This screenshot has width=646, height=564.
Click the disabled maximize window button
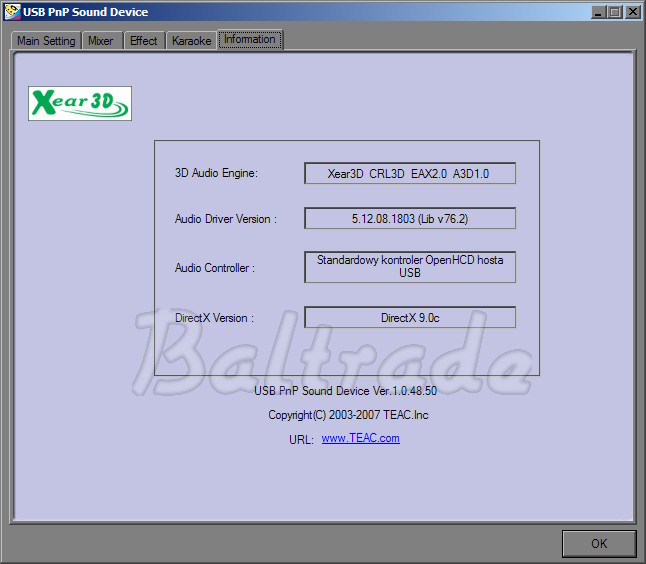pos(614,12)
